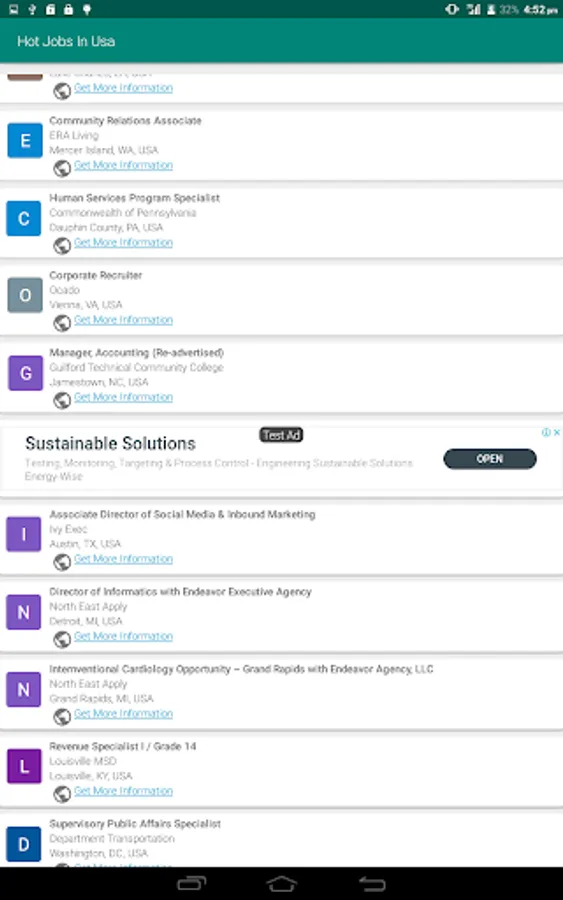Click globe icon in Director of Informatics row

[x=62, y=639]
